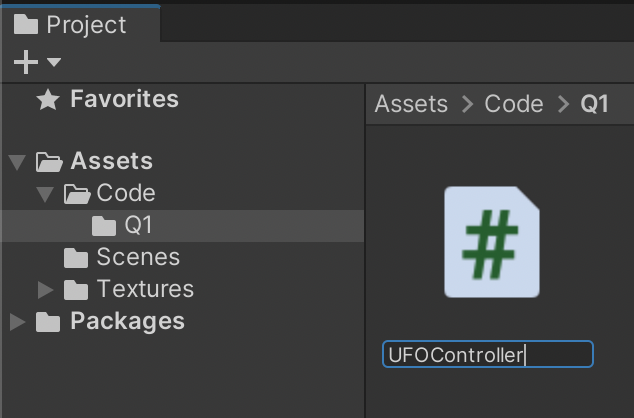634x418 pixels.
Task: Click the Assets open folder icon
Action: point(48,162)
